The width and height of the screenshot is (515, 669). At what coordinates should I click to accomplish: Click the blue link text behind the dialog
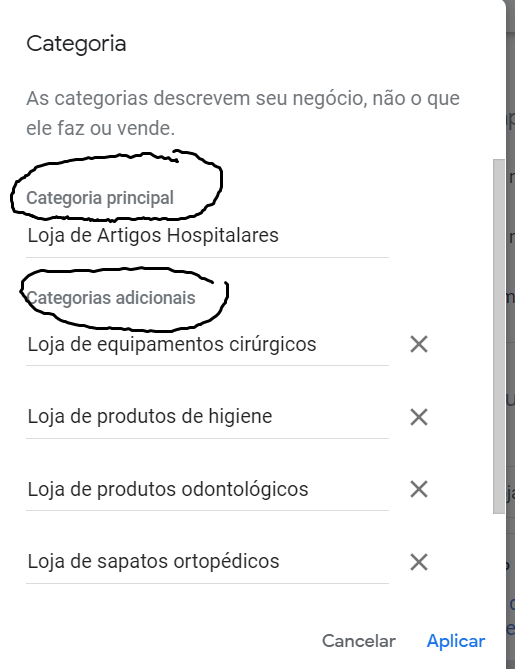coord(511,617)
